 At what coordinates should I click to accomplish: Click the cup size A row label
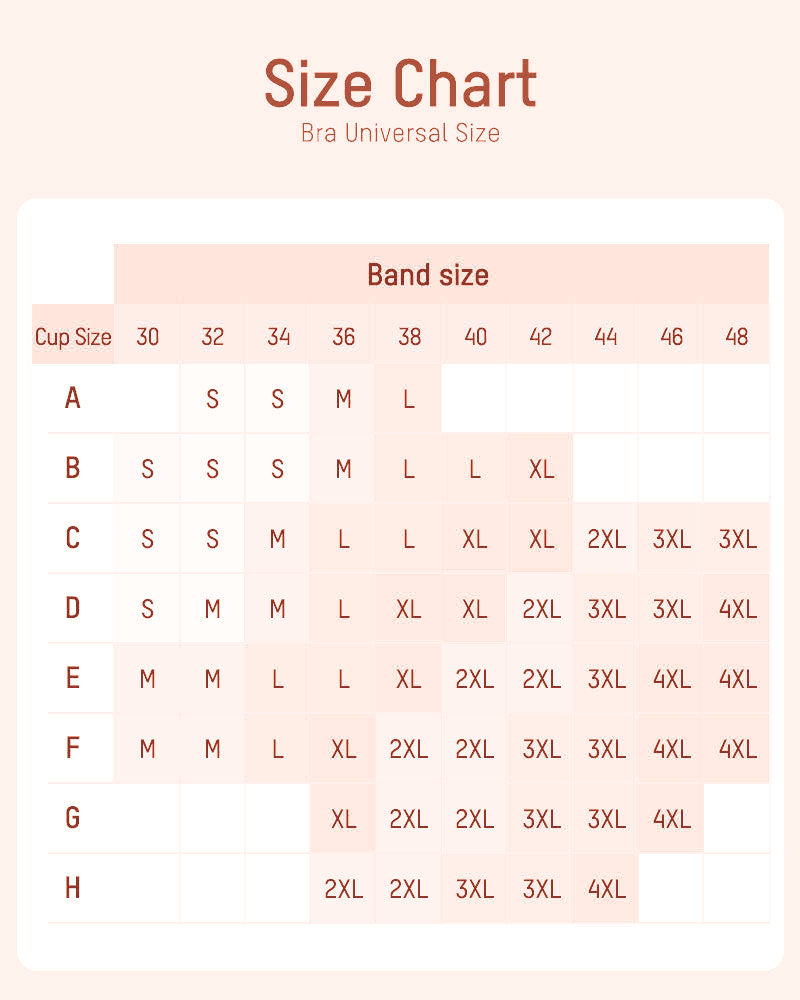tap(72, 399)
